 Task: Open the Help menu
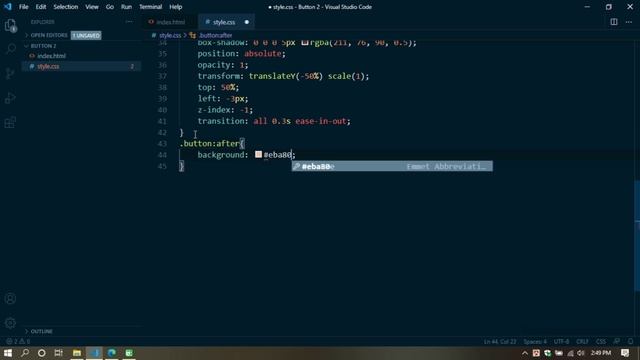(x=176, y=7)
